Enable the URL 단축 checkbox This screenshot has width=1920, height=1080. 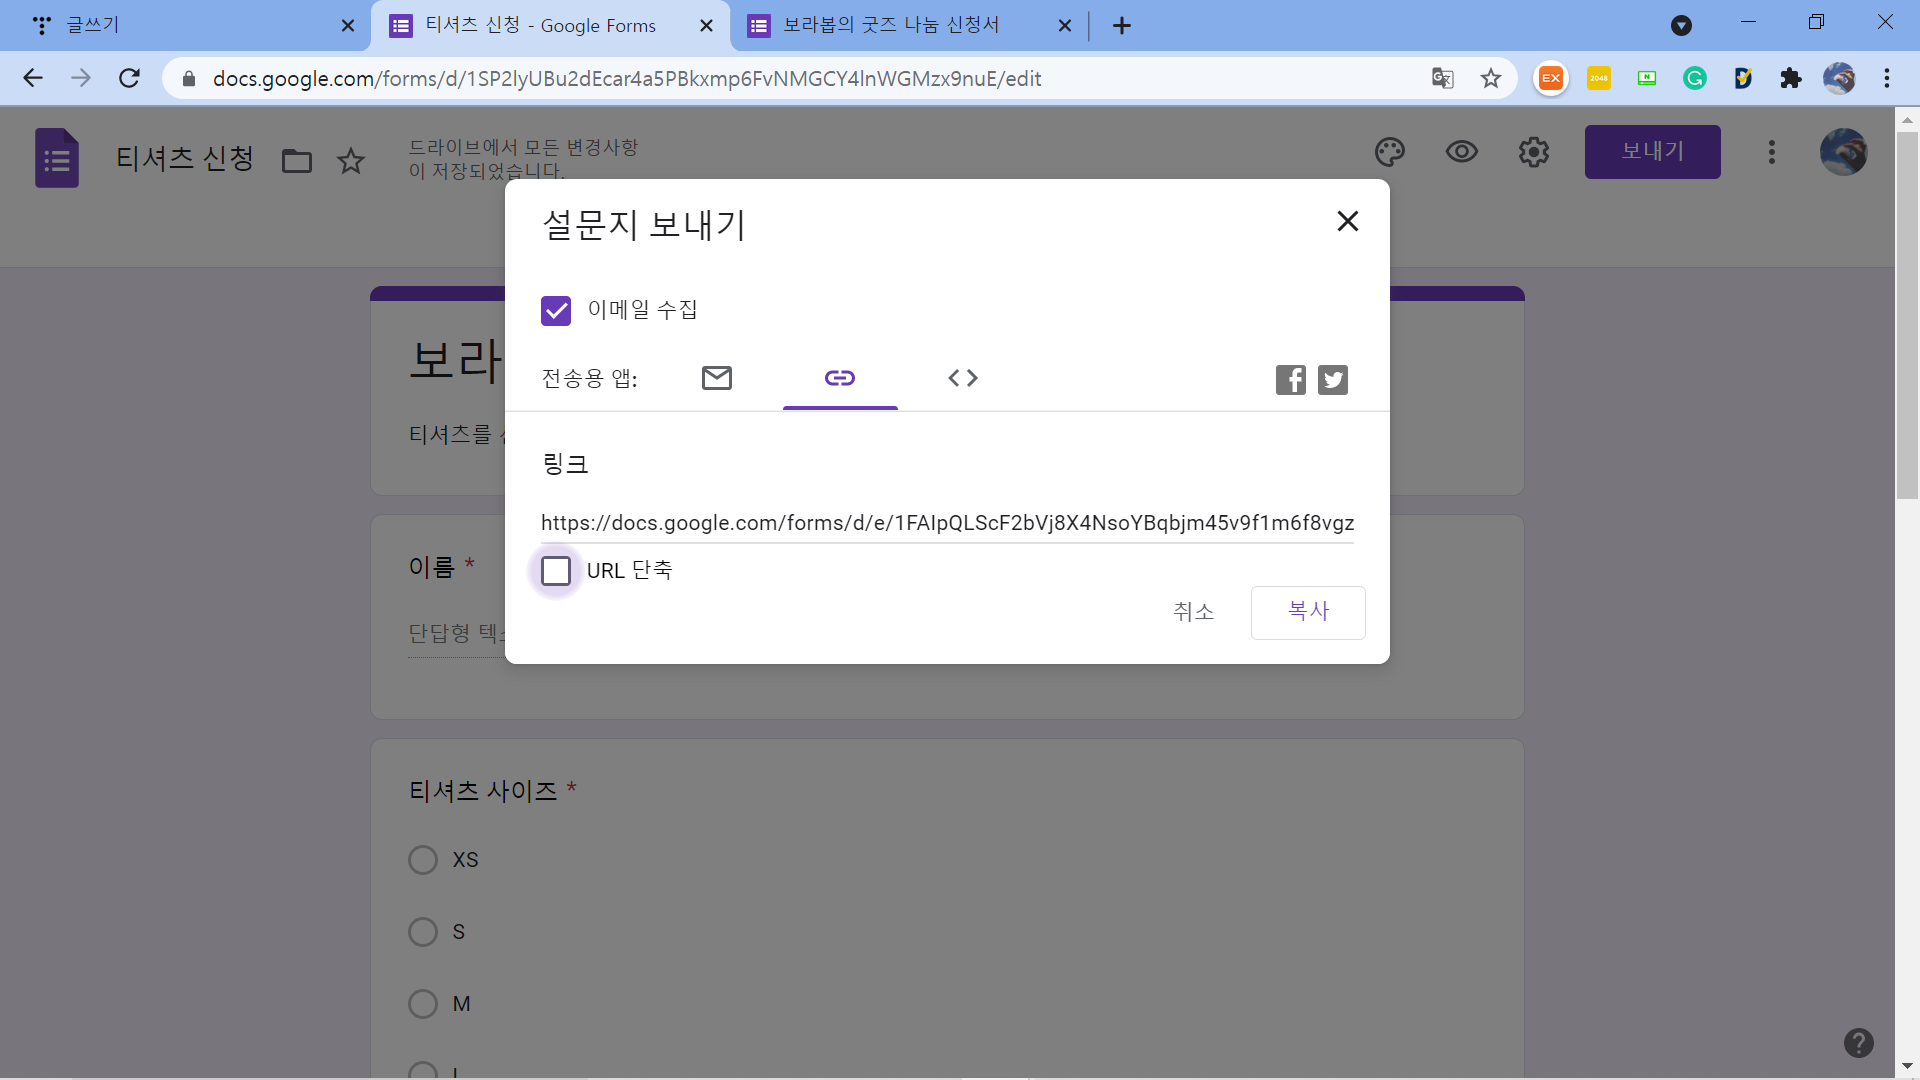click(x=556, y=571)
